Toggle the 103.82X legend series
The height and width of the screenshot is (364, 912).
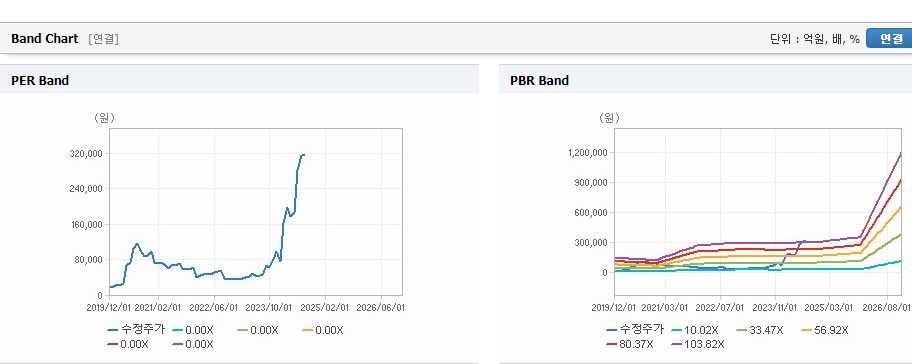697,344
